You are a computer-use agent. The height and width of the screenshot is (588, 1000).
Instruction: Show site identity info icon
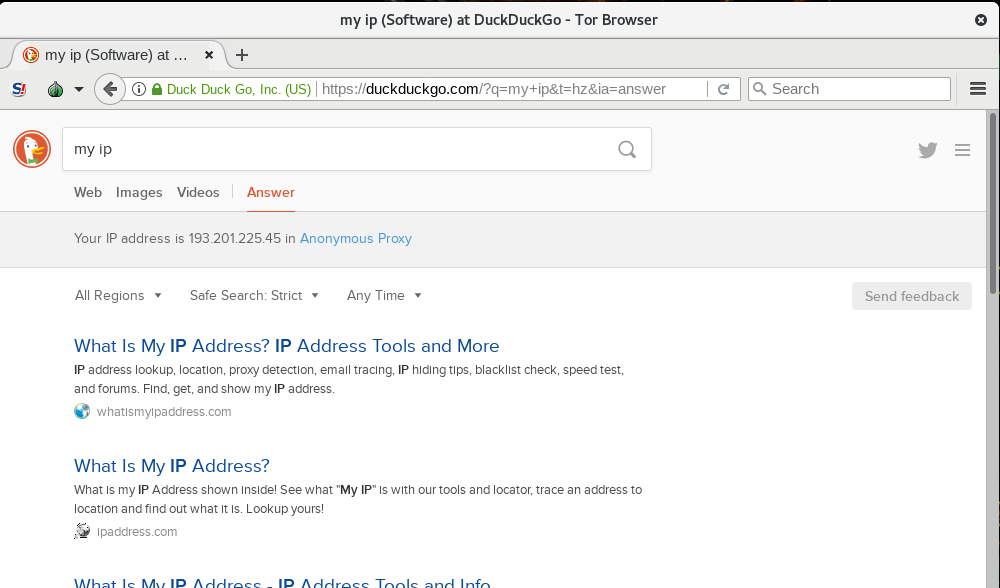coord(138,89)
